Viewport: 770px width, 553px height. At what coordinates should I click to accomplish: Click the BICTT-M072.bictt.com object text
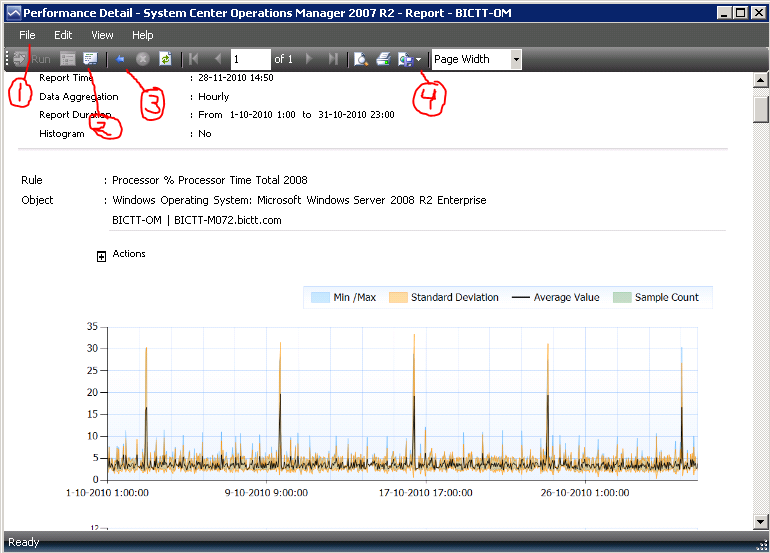[228, 220]
